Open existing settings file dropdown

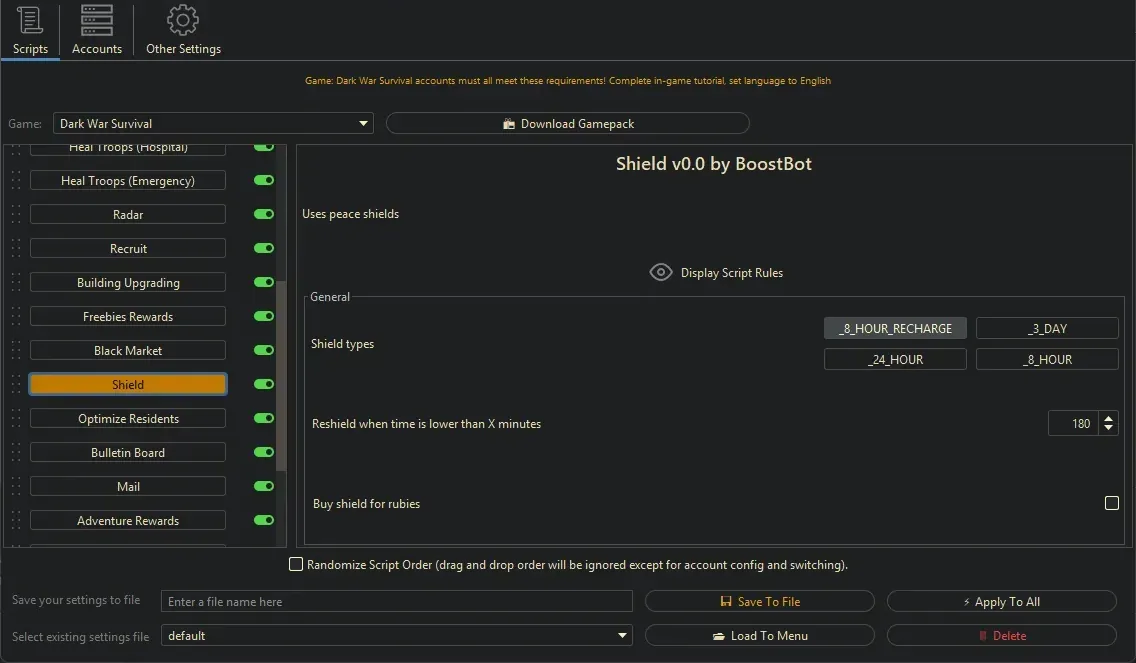click(396, 635)
